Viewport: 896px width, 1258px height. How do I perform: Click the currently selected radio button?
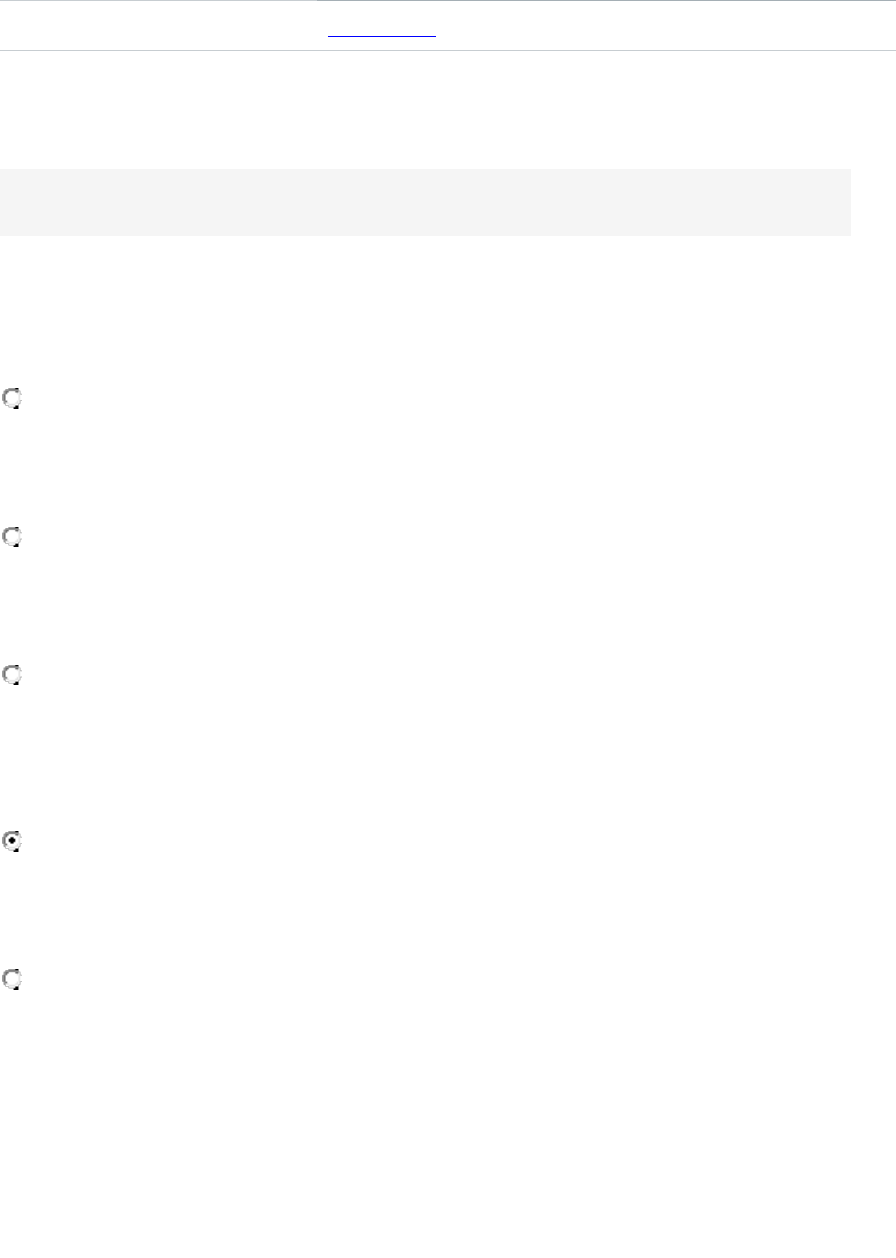coord(13,842)
